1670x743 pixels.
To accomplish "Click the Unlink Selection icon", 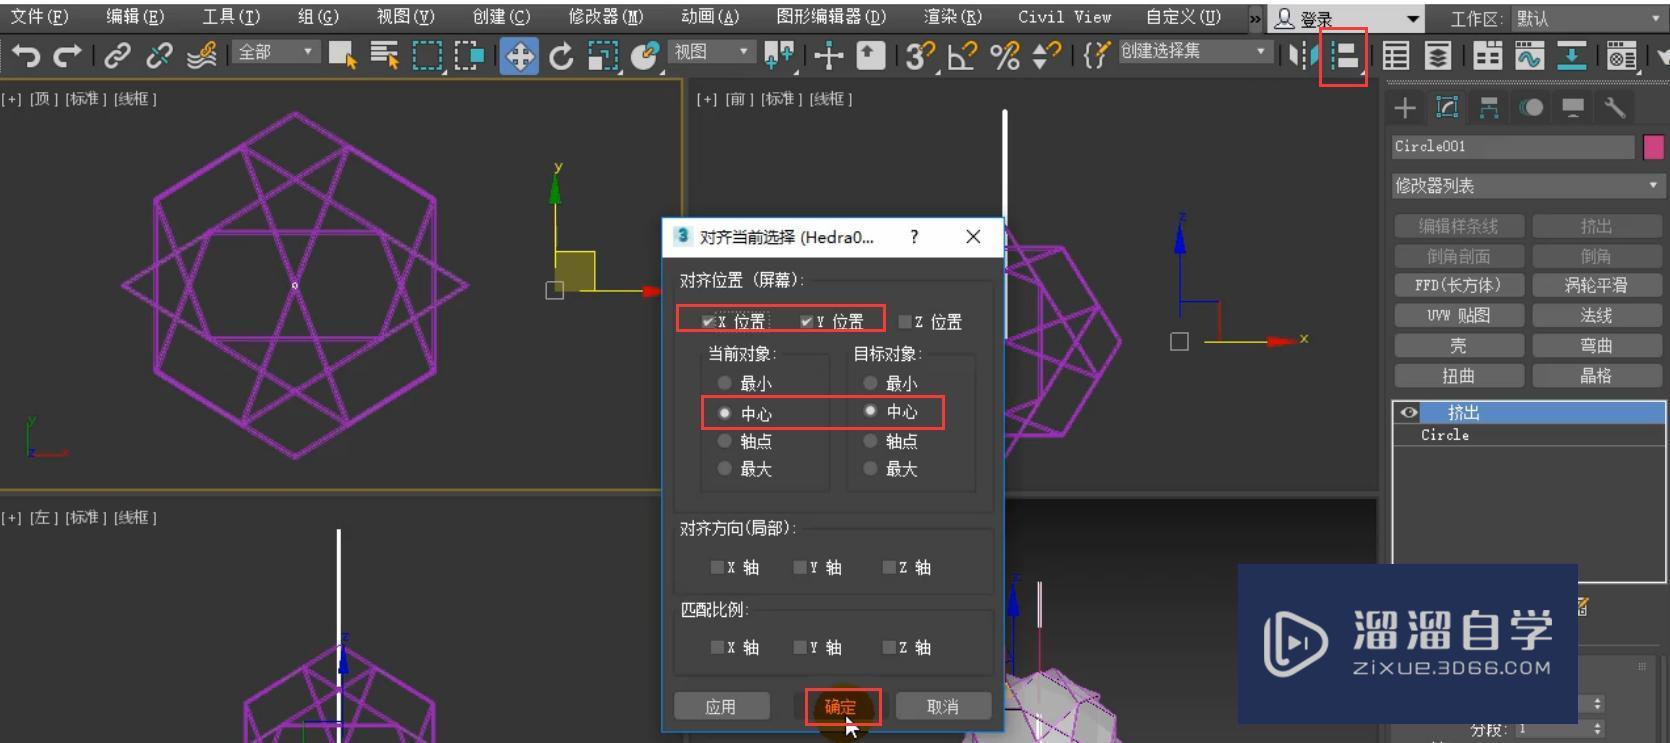I will click(159, 55).
